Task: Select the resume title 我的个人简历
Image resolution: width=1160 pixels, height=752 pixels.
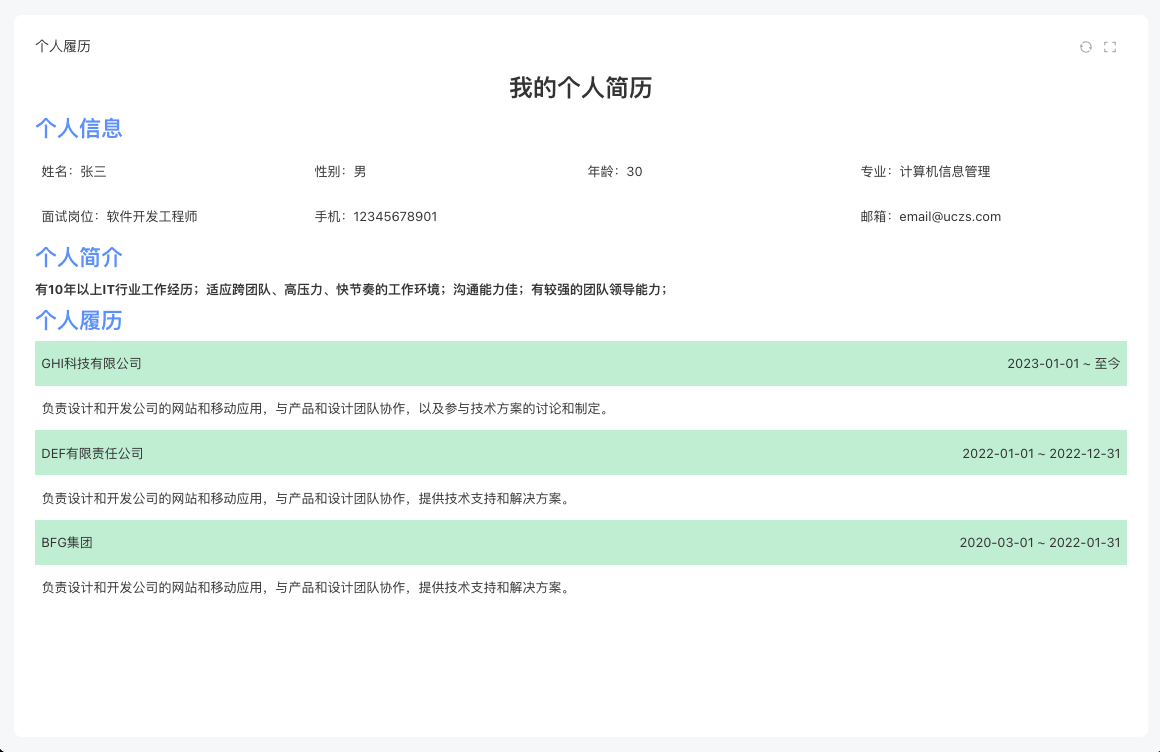Action: [x=580, y=88]
